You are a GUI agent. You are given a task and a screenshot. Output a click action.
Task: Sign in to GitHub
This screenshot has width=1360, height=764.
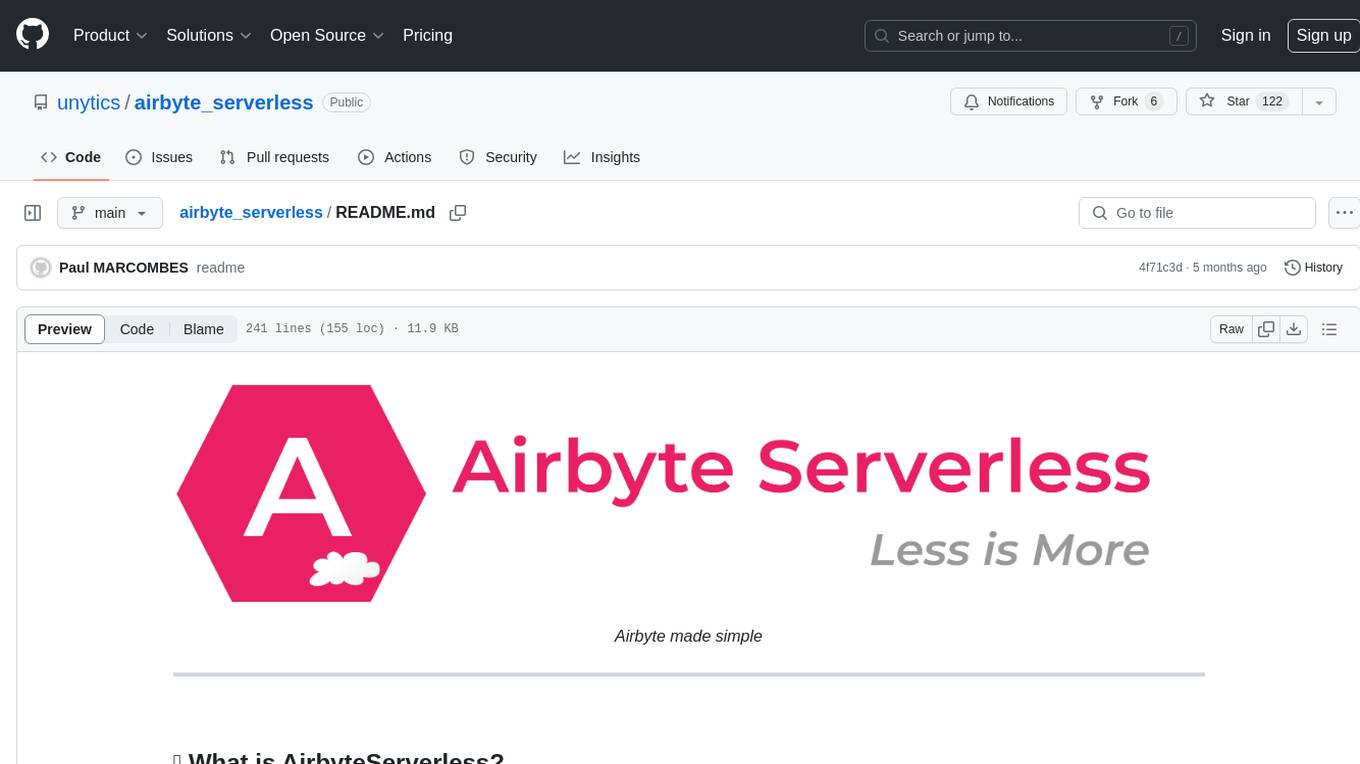tap(1245, 35)
